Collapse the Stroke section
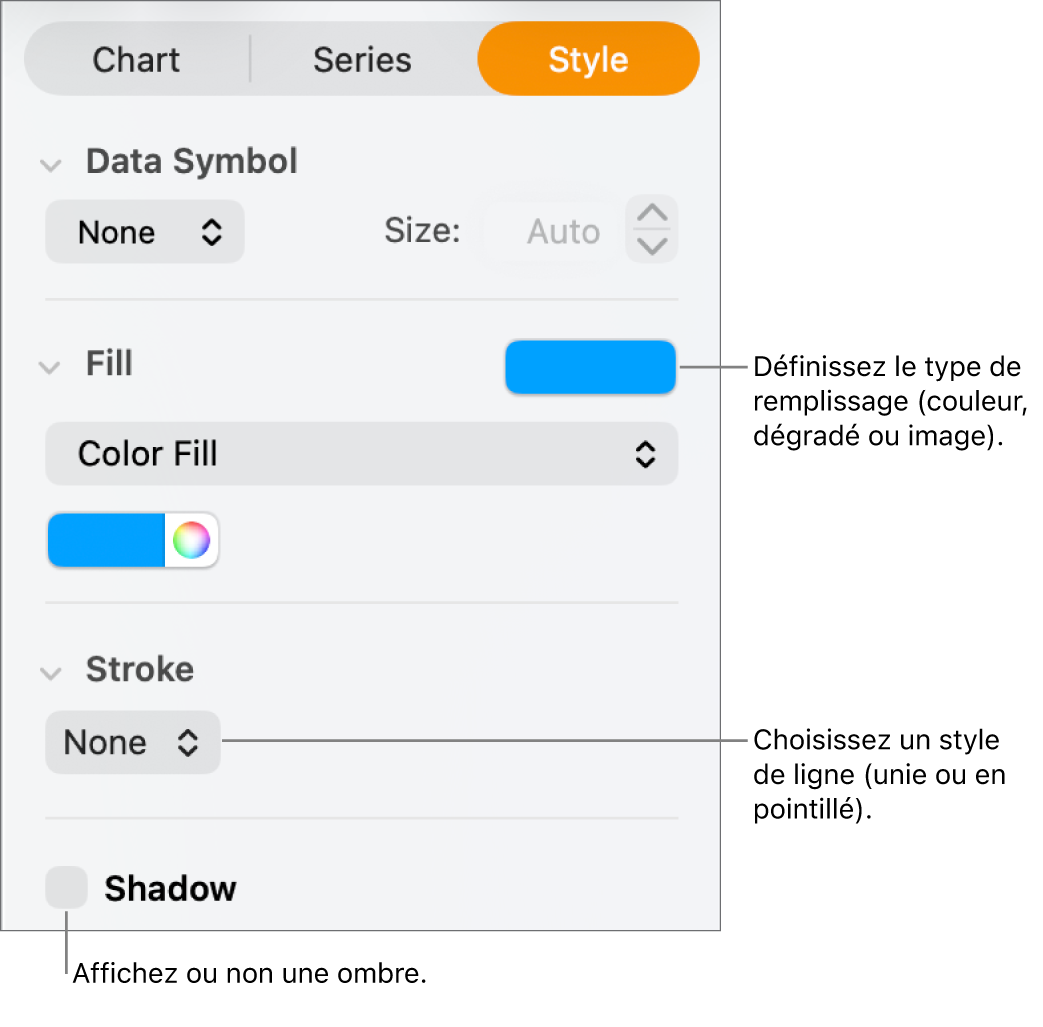1043x1027 pixels. [50, 673]
